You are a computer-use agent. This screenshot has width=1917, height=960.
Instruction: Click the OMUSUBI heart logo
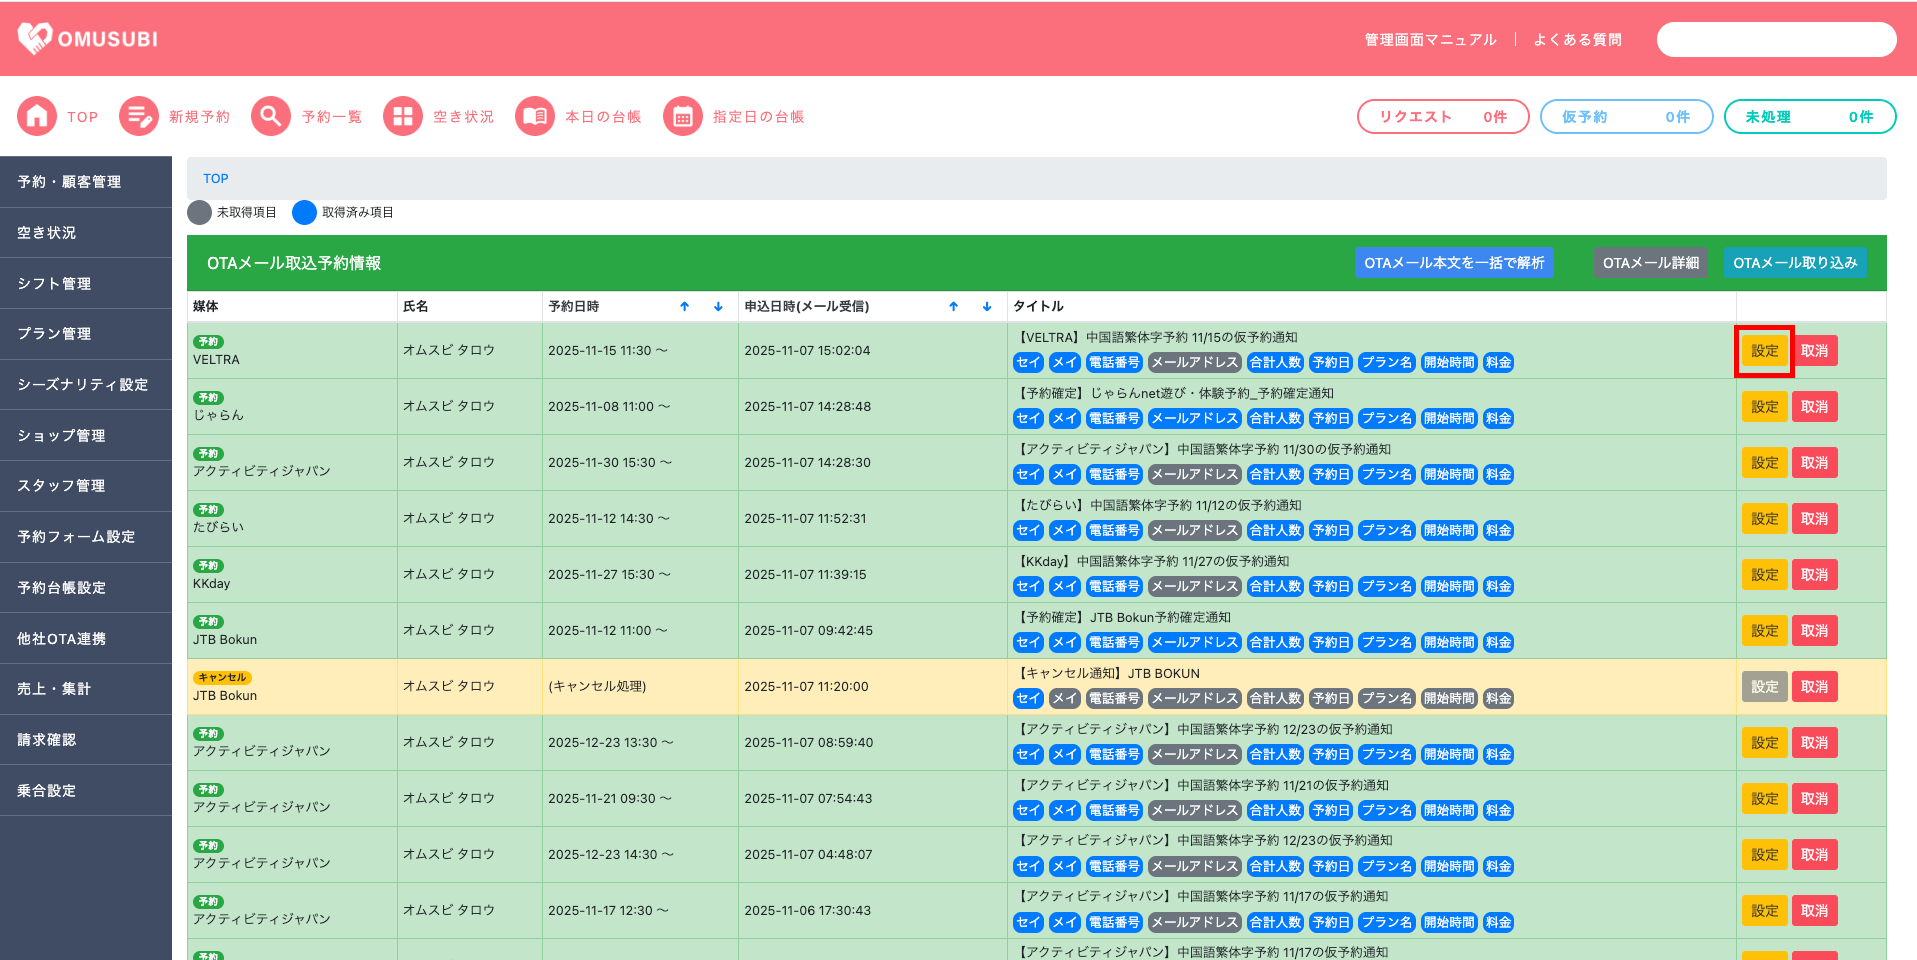[35, 38]
